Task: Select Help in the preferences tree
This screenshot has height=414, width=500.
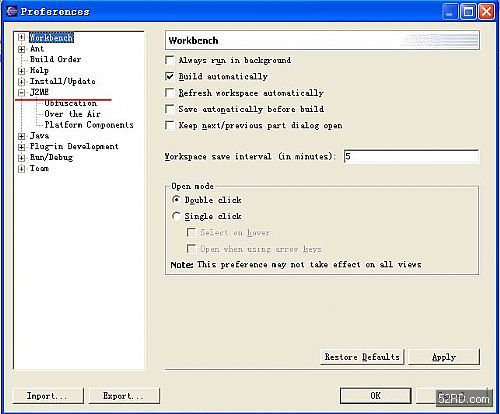Action: coord(39,70)
